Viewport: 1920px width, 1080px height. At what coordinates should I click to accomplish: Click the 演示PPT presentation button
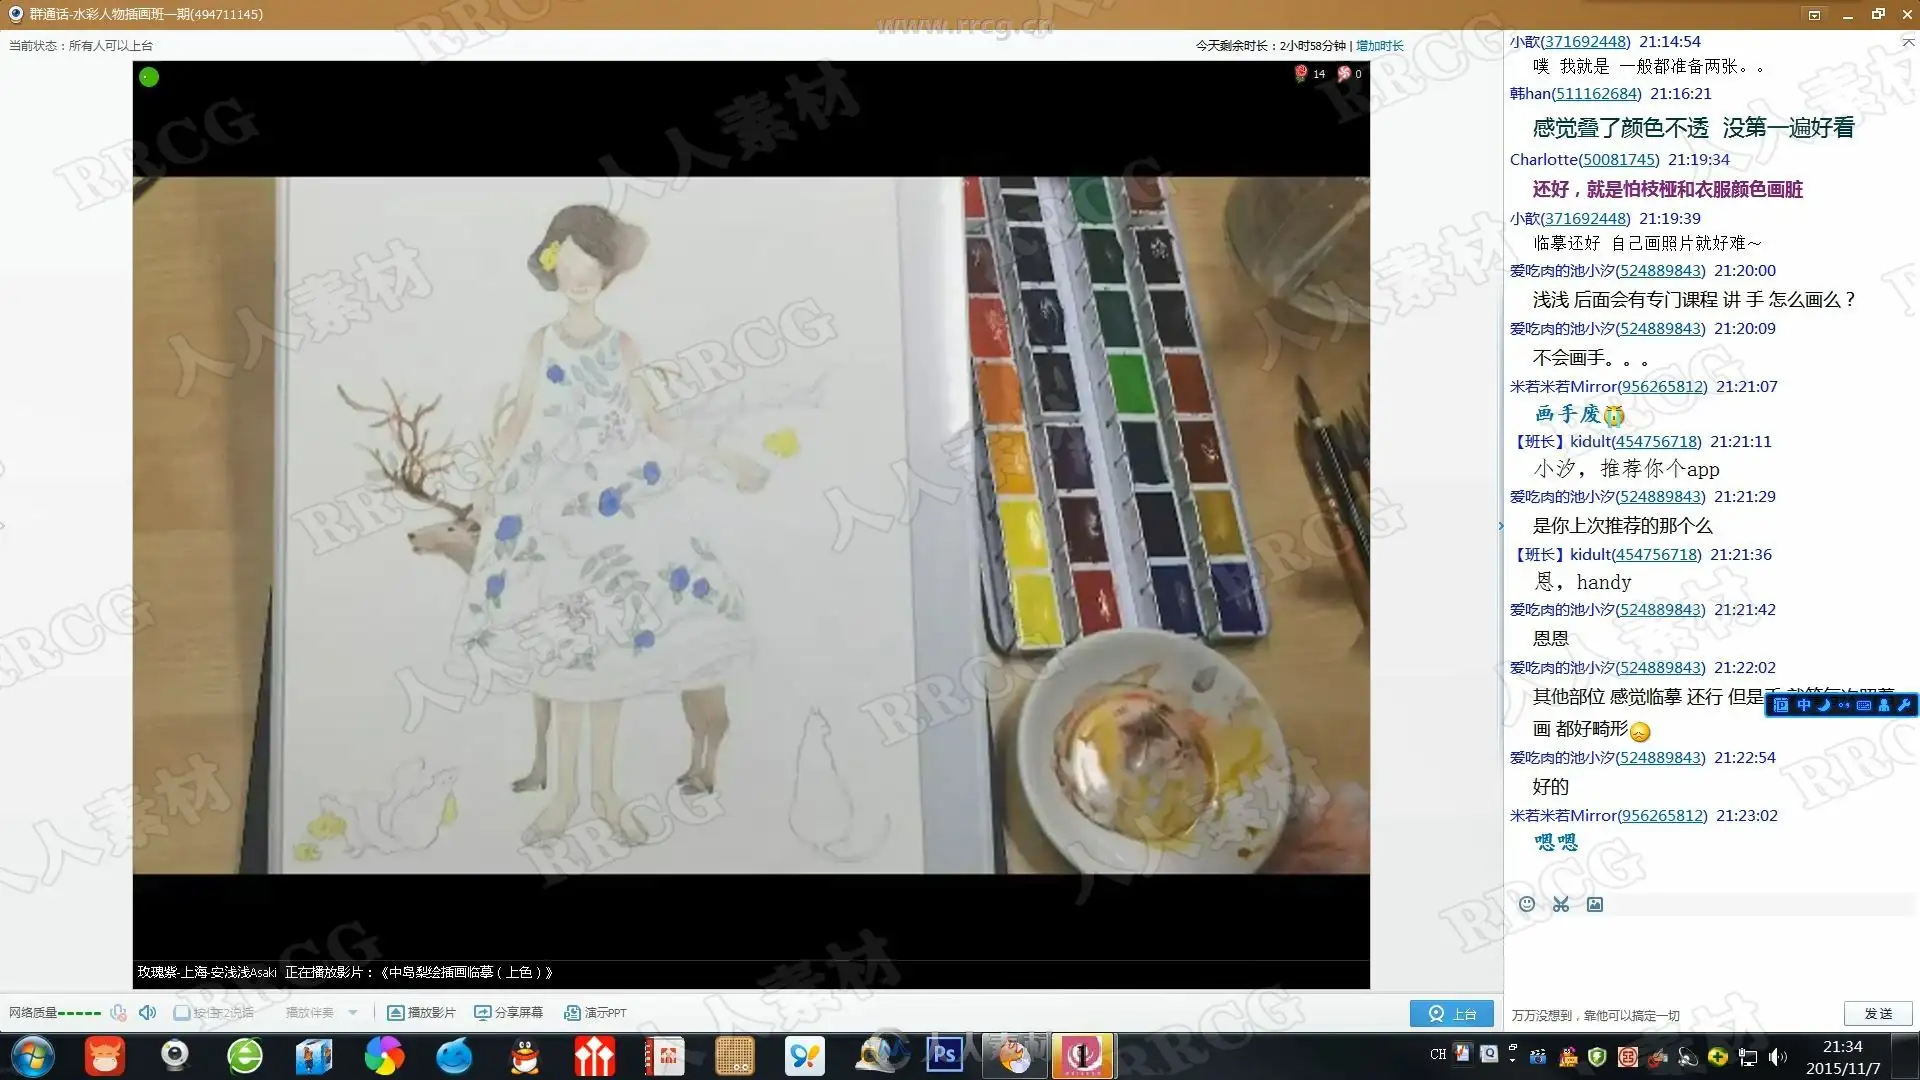tap(595, 1012)
